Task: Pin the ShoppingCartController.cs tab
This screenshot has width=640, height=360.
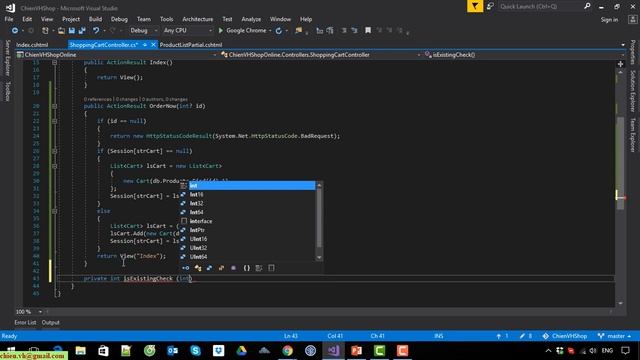Action: pyautogui.click(x=145, y=45)
